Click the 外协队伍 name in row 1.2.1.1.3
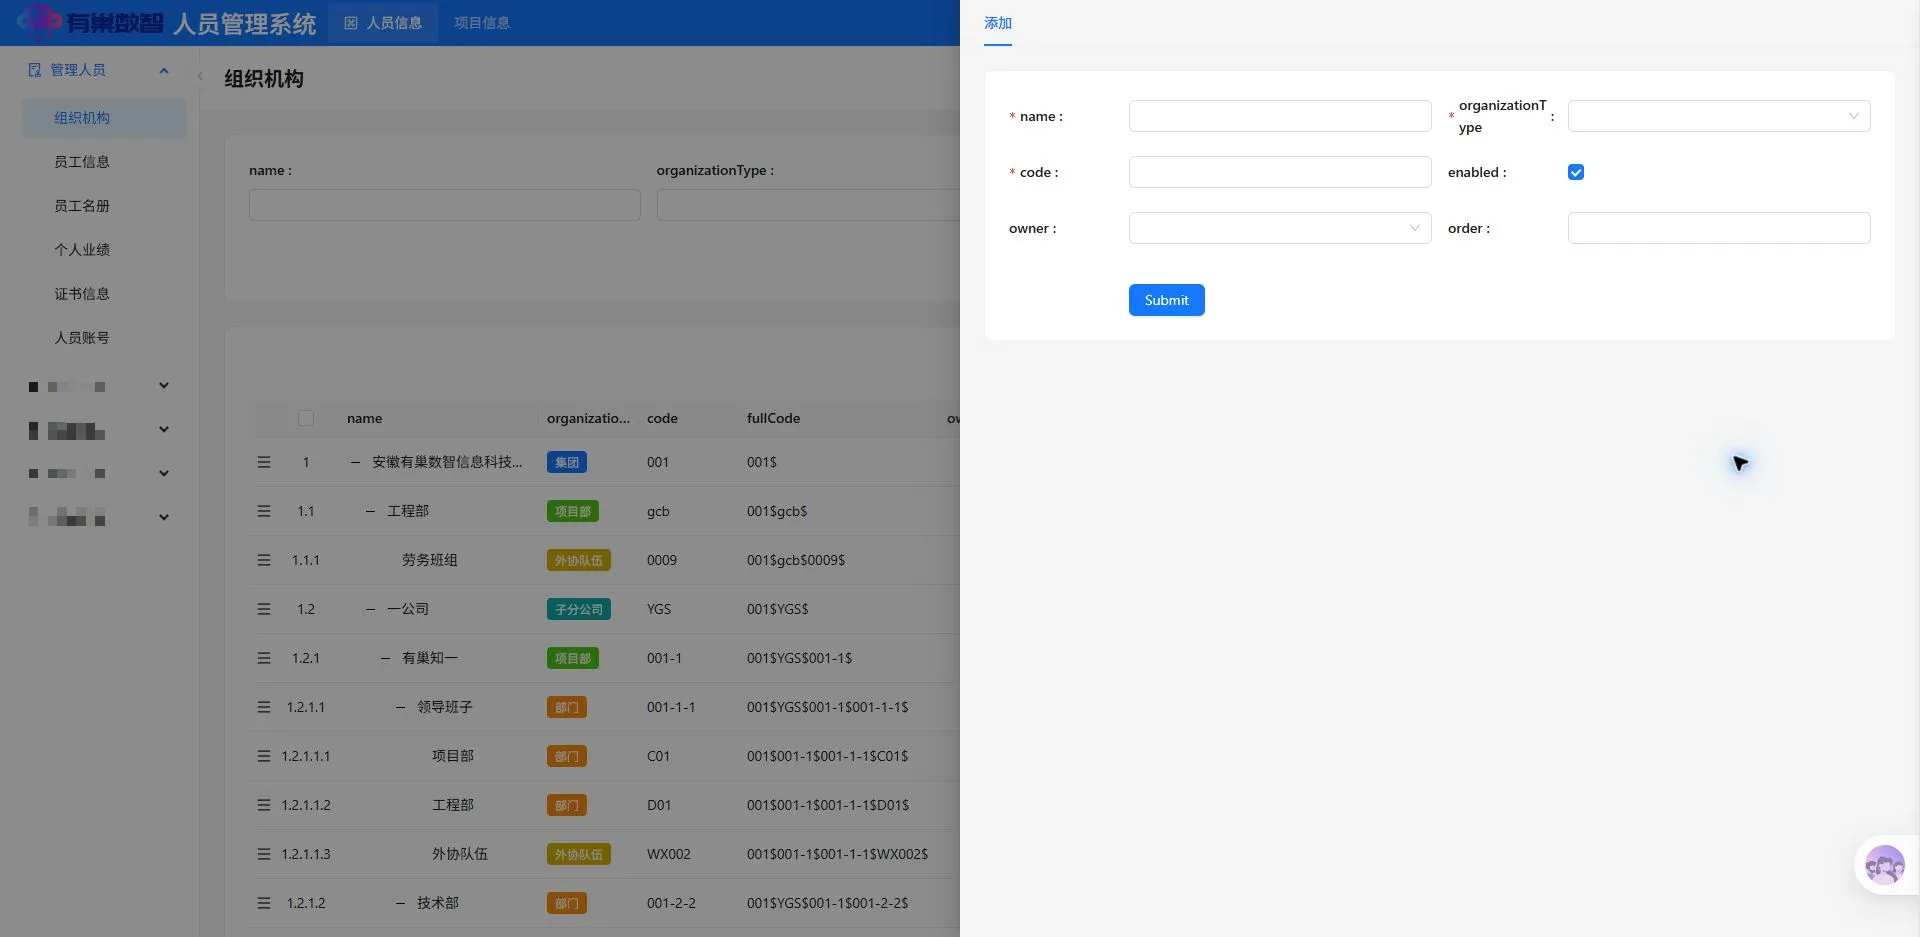Screen dimensions: 1920x937 (460, 854)
